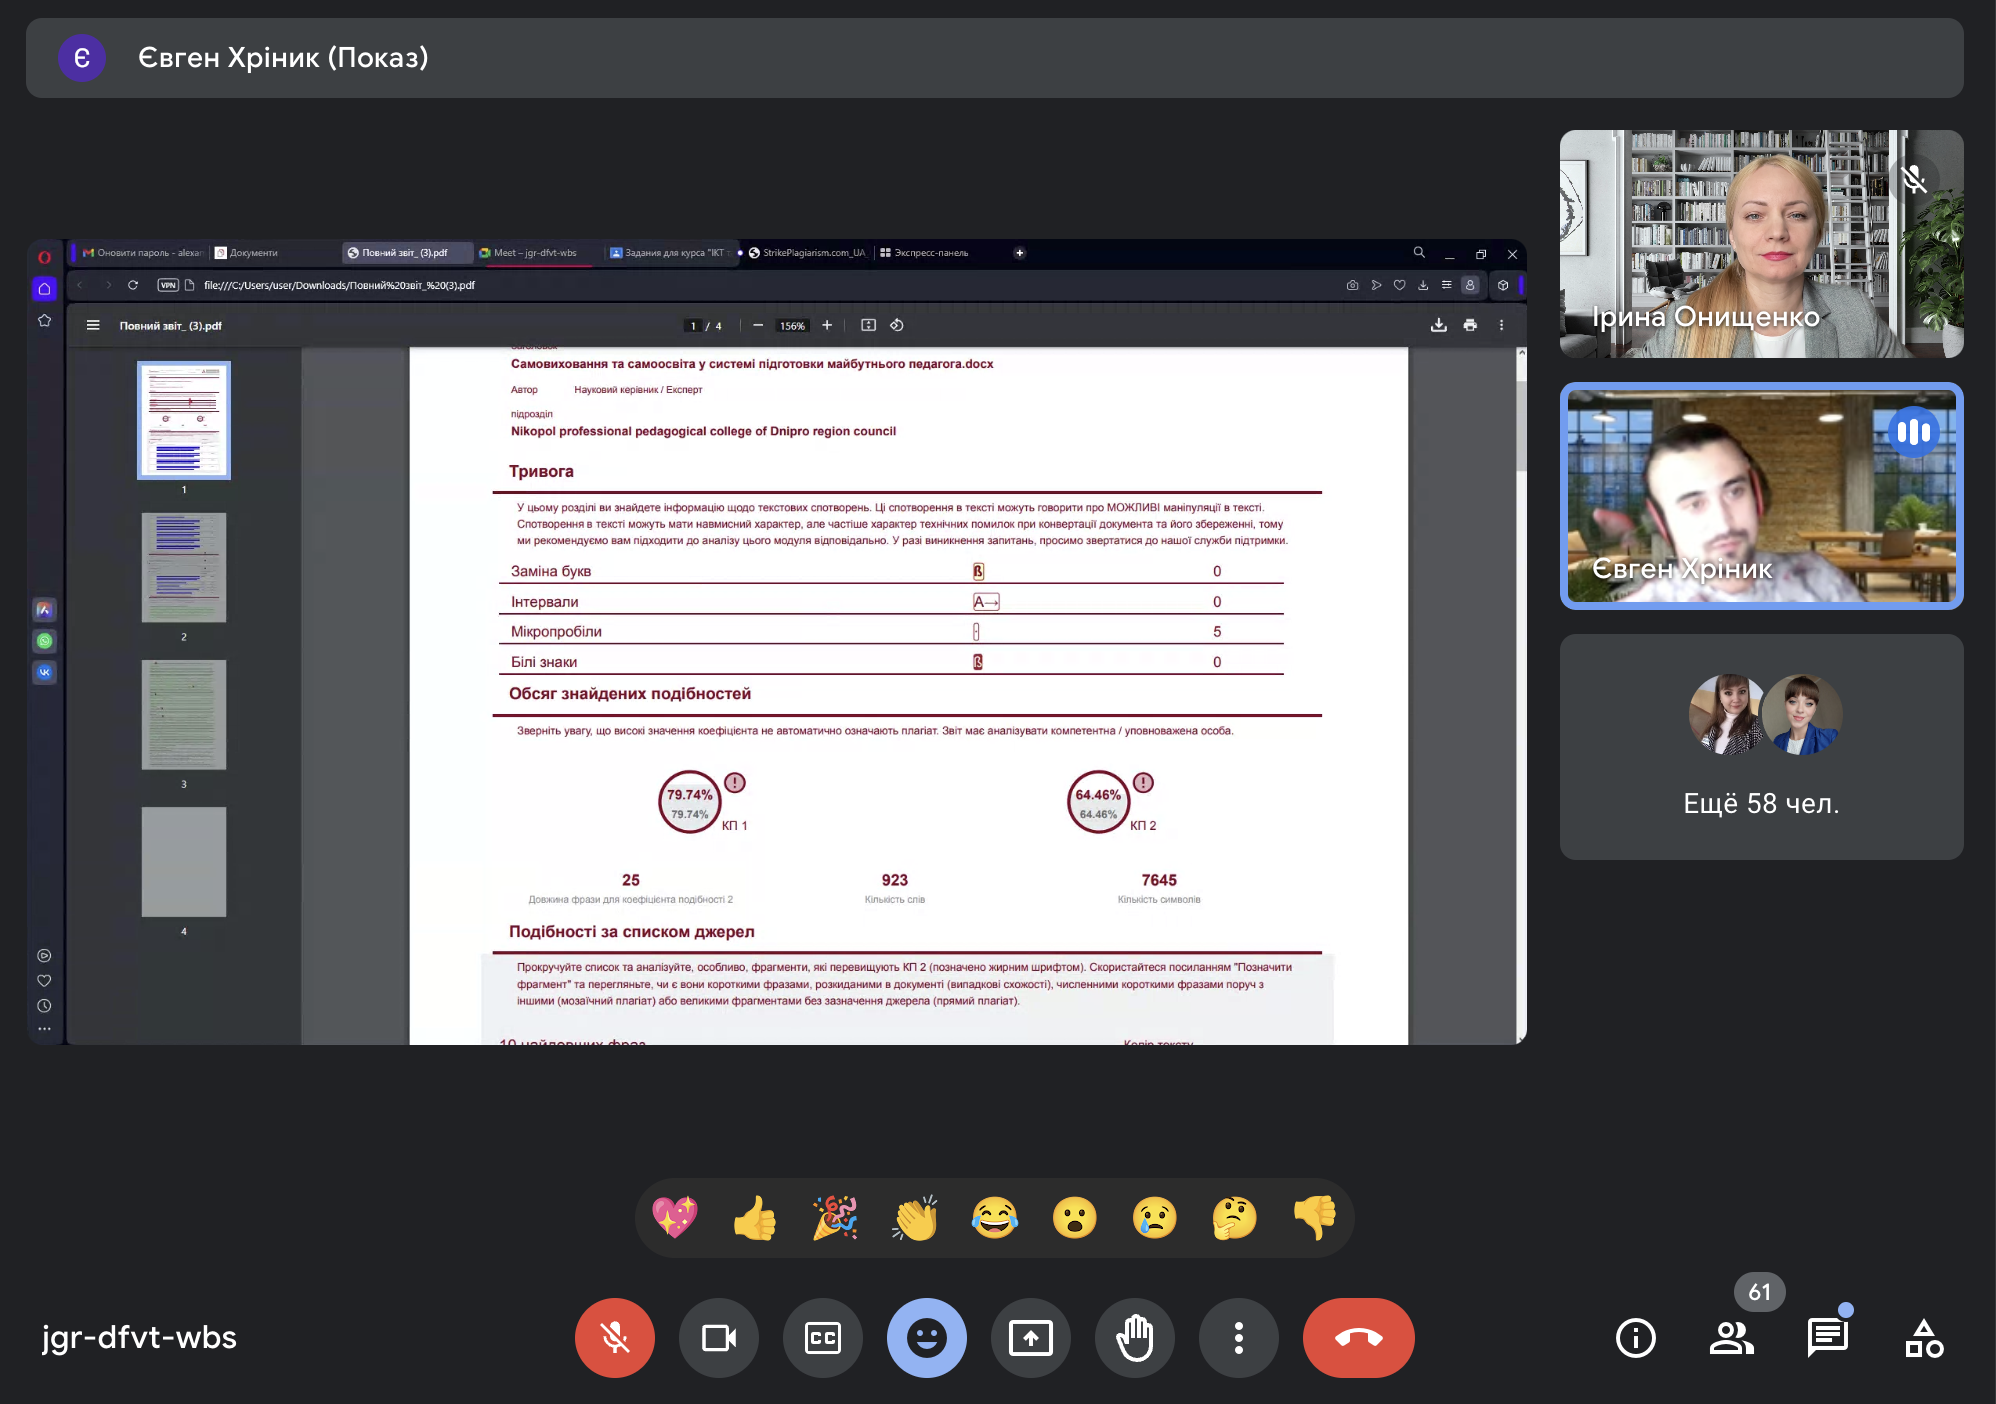Open meeting details info

[1635, 1338]
